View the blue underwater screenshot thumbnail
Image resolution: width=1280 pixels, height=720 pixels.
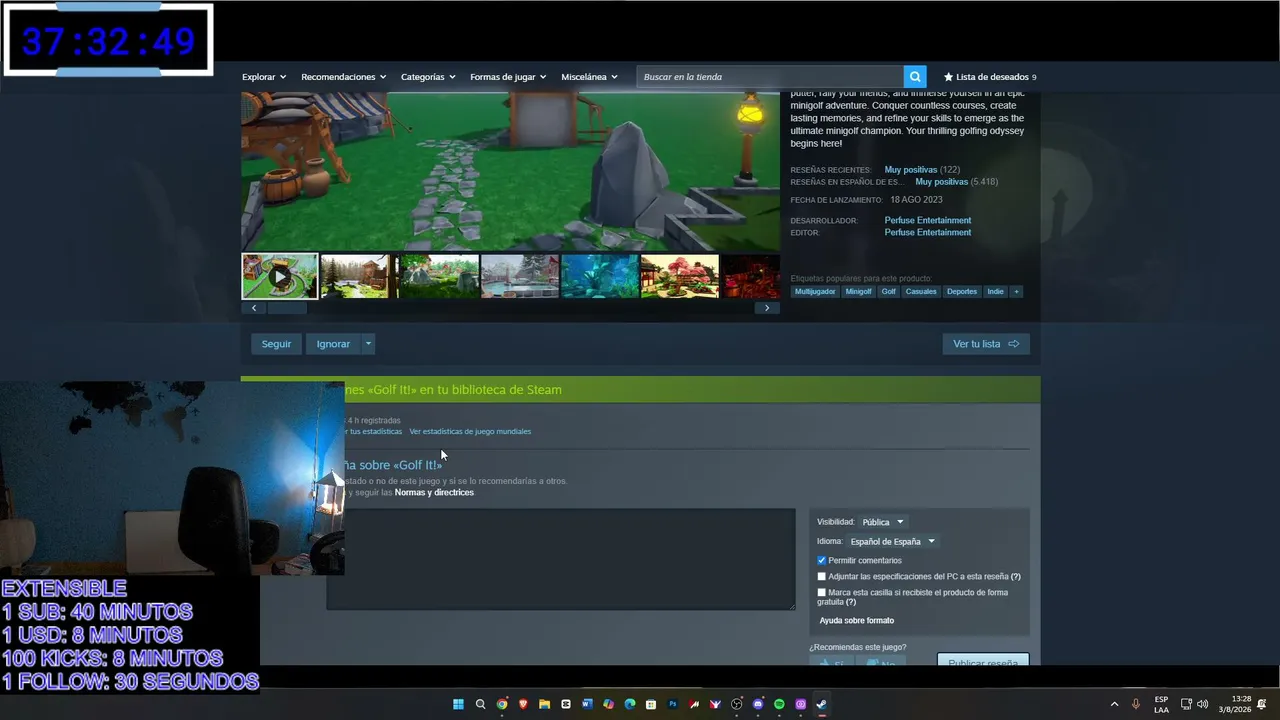pyautogui.click(x=599, y=276)
